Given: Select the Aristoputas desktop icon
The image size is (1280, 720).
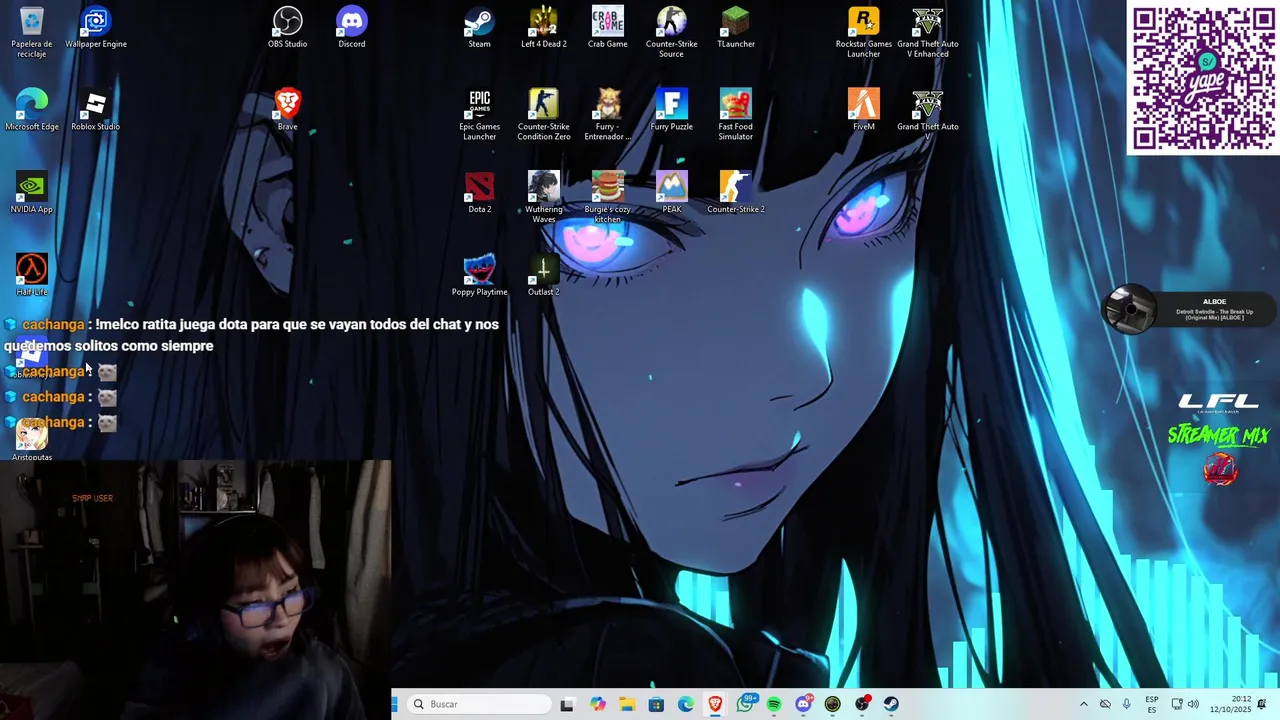Looking at the screenshot, I should tap(32, 440).
